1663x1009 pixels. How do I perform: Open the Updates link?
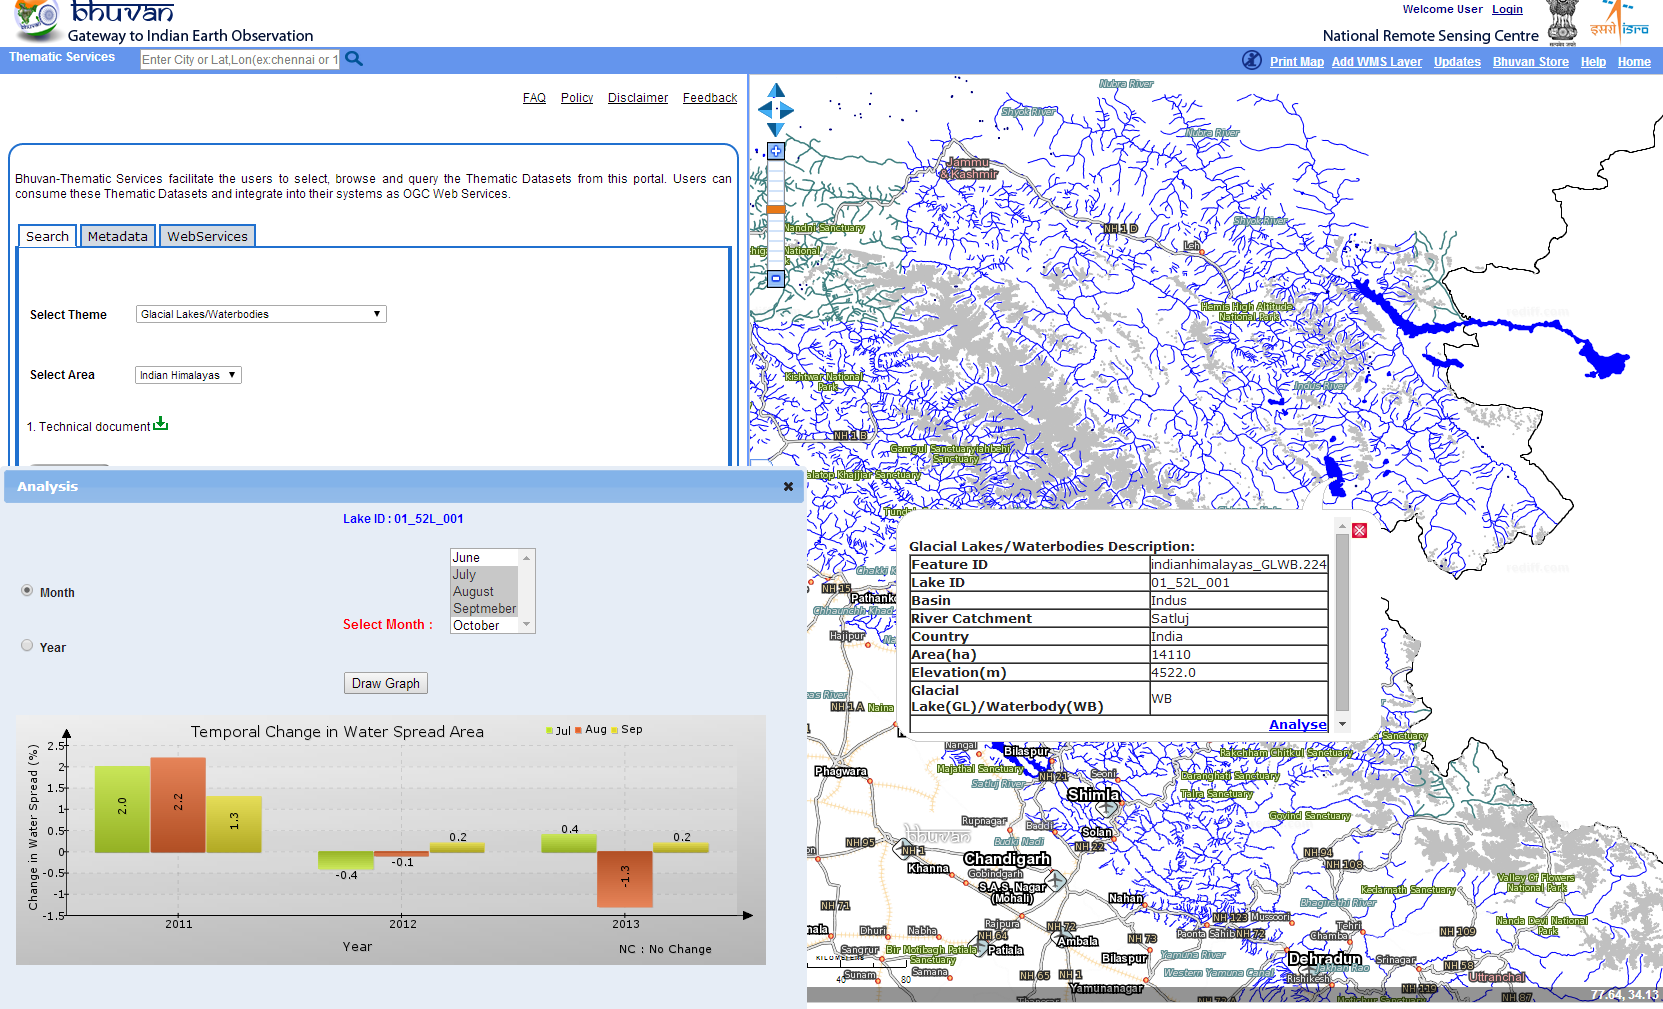(1457, 62)
